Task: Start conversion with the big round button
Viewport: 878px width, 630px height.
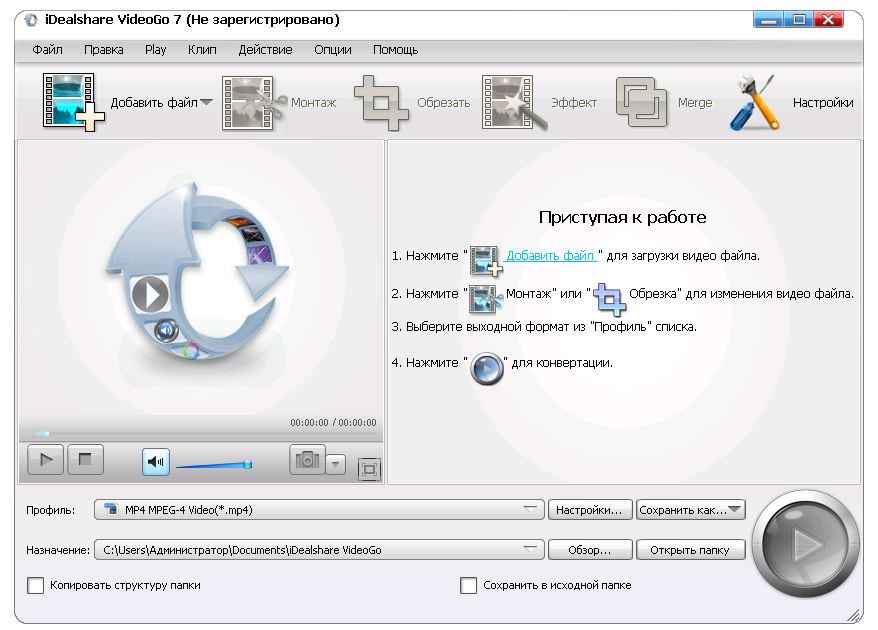Action: pos(806,544)
